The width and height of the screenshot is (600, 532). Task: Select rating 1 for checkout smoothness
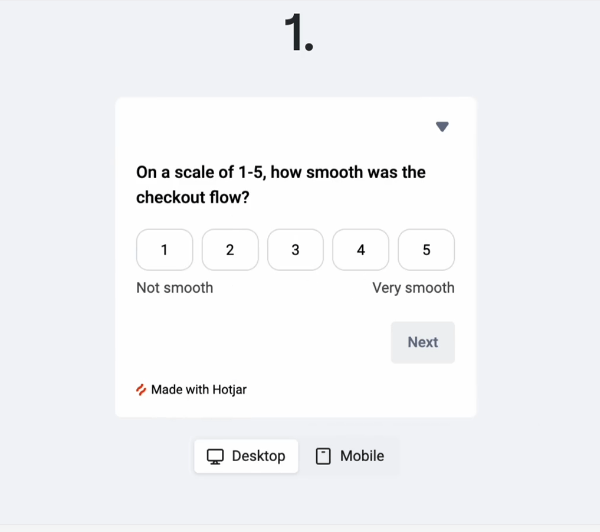pyautogui.click(x=165, y=250)
